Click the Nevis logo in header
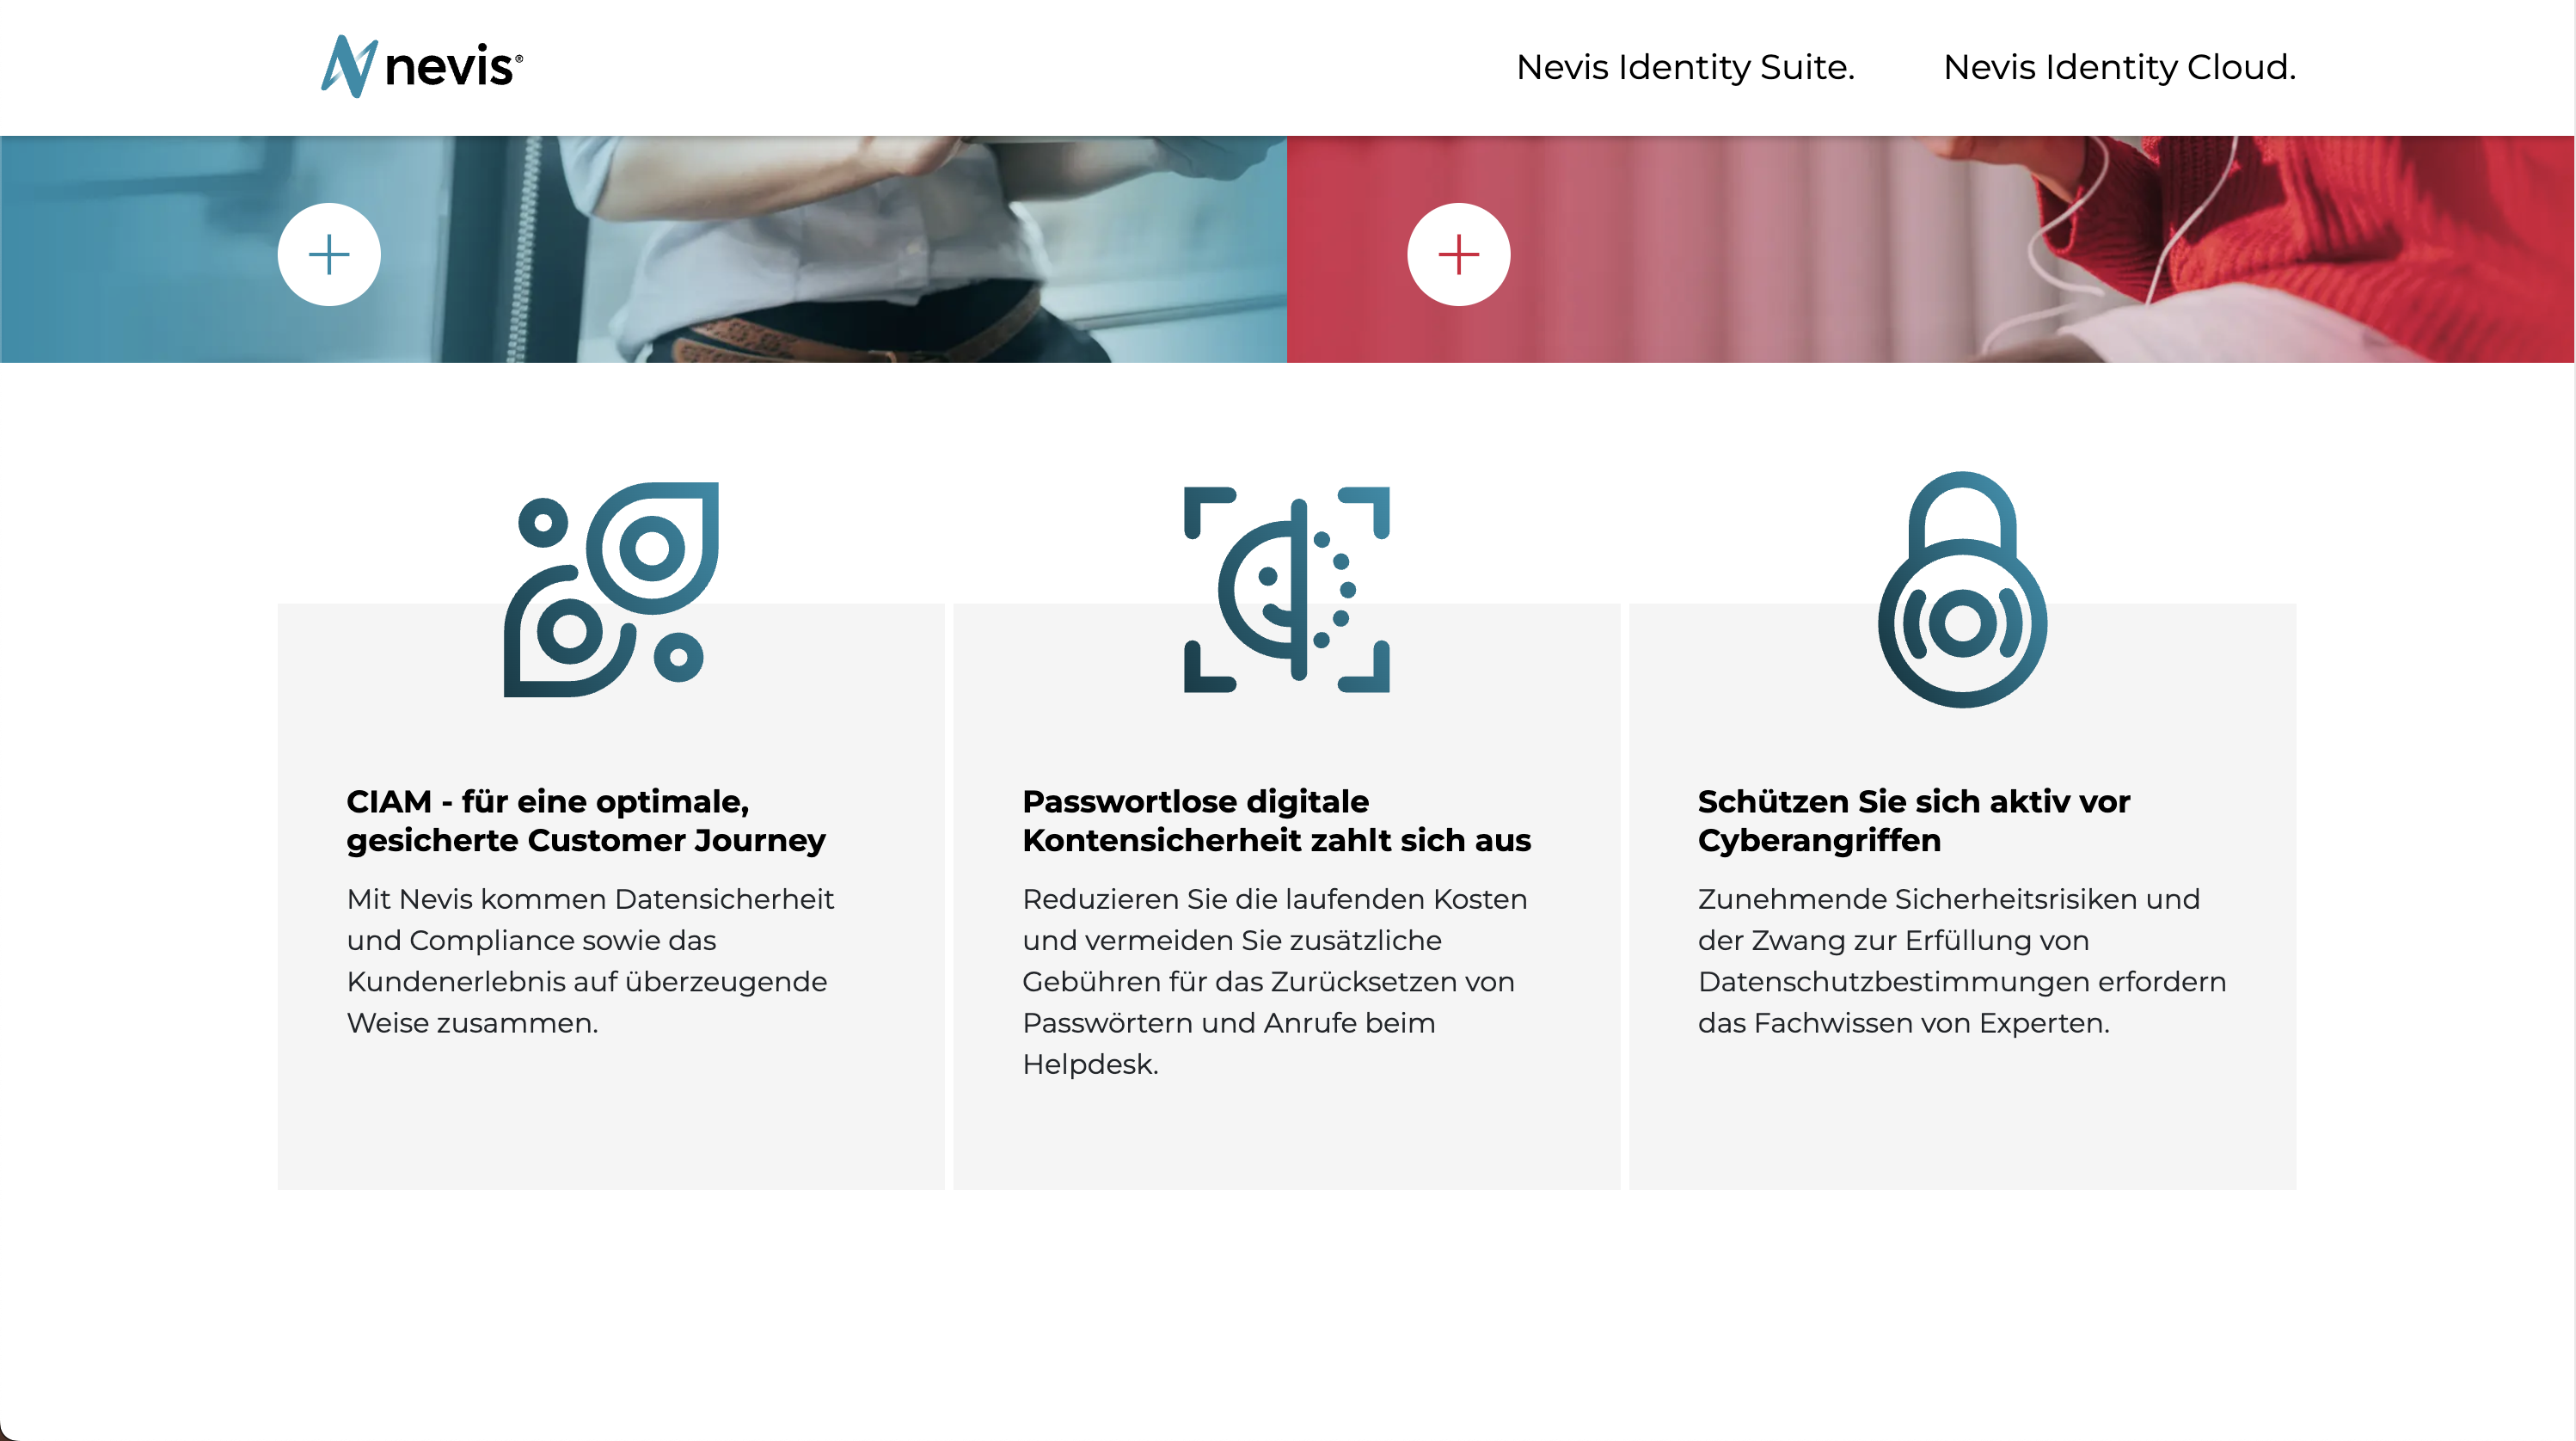Viewport: 2576px width, 1441px height. (421, 66)
